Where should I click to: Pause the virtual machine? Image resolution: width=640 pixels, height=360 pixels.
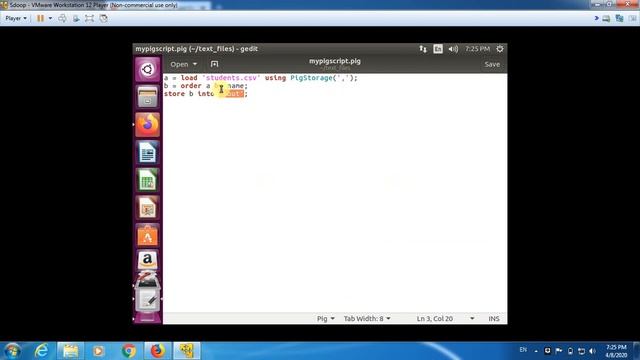point(40,18)
